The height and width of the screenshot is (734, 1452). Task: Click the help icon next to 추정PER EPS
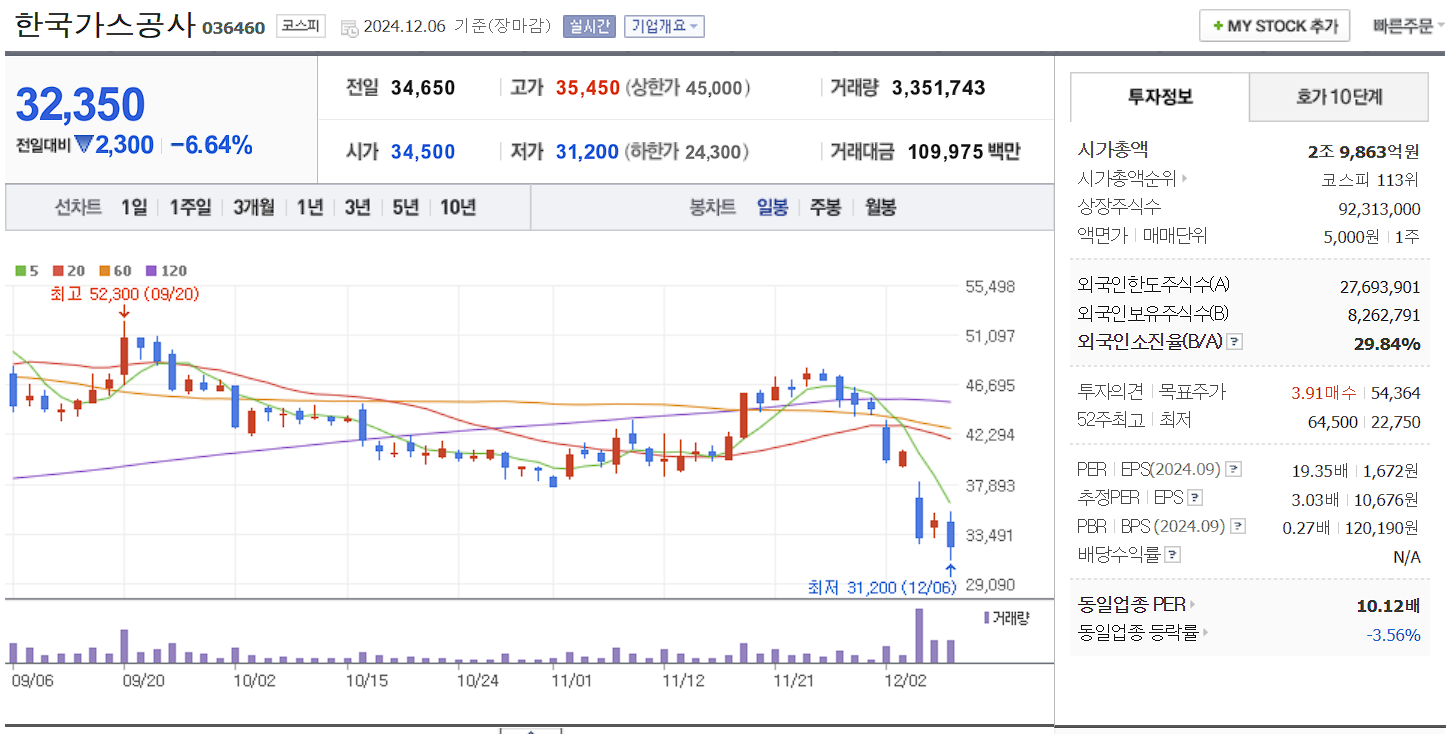pos(1195,497)
